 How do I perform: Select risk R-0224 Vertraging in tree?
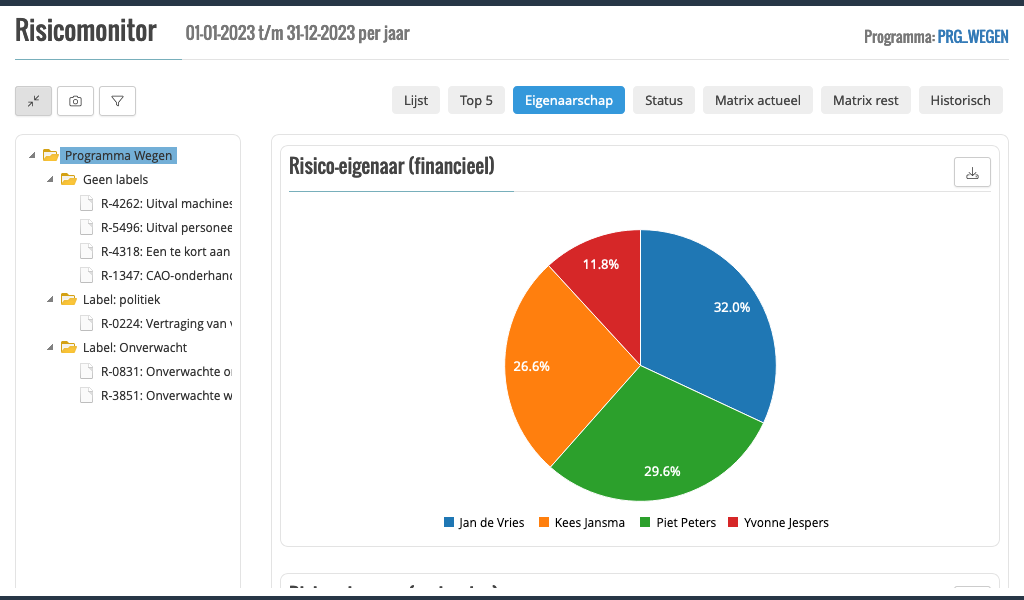(165, 324)
